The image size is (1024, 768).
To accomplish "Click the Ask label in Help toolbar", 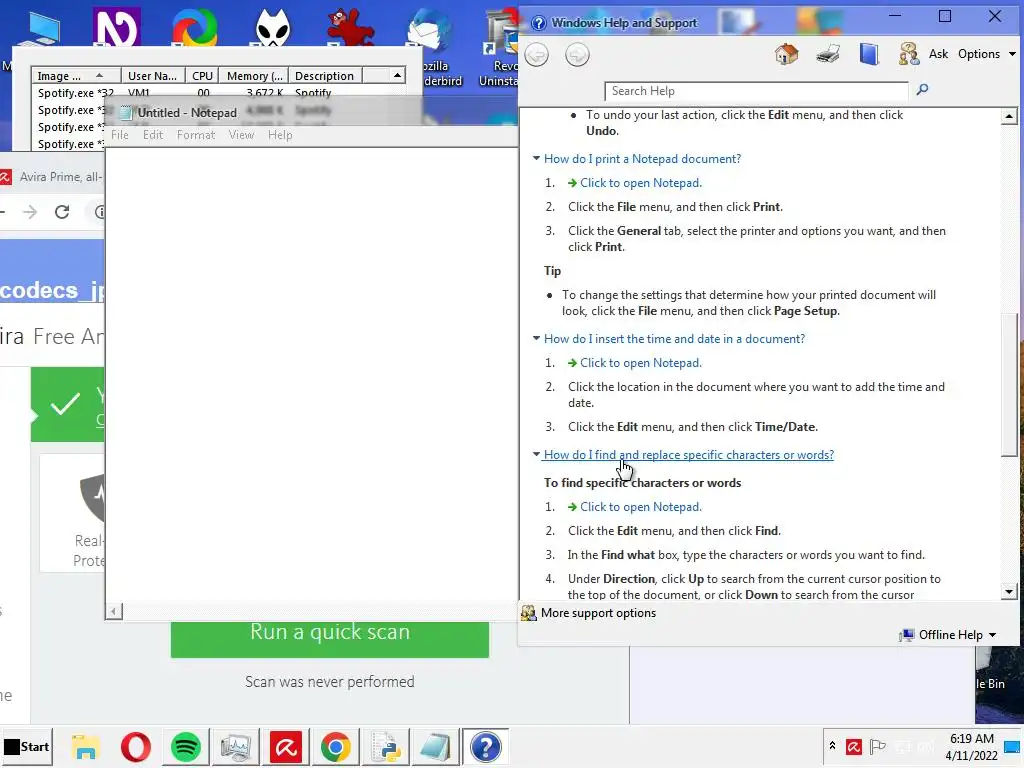I will [938, 54].
